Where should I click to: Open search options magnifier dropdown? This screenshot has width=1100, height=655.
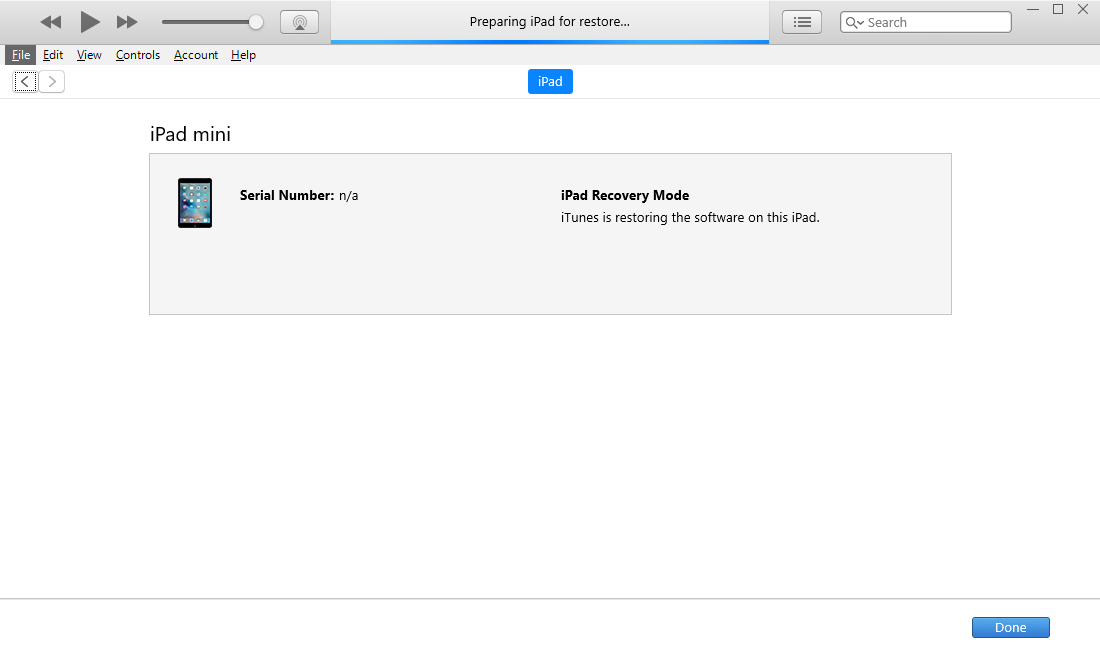click(854, 22)
